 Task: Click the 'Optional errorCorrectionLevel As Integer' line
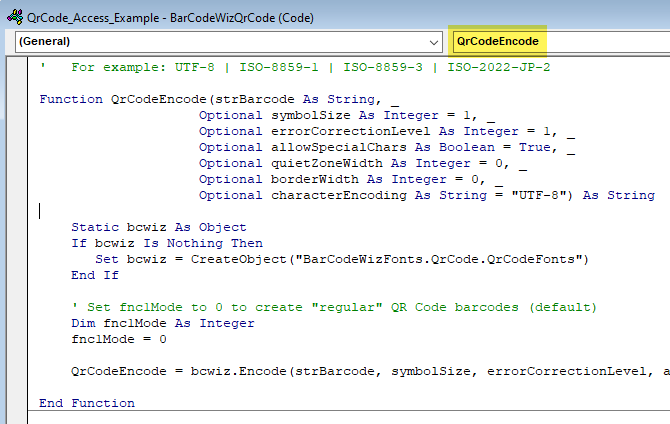click(x=387, y=132)
